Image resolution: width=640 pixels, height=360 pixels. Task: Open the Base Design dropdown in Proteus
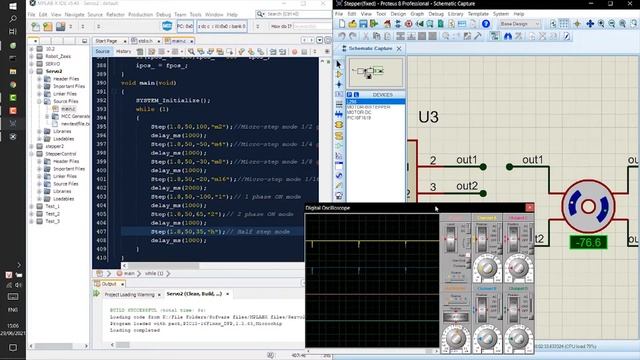pos(520,24)
